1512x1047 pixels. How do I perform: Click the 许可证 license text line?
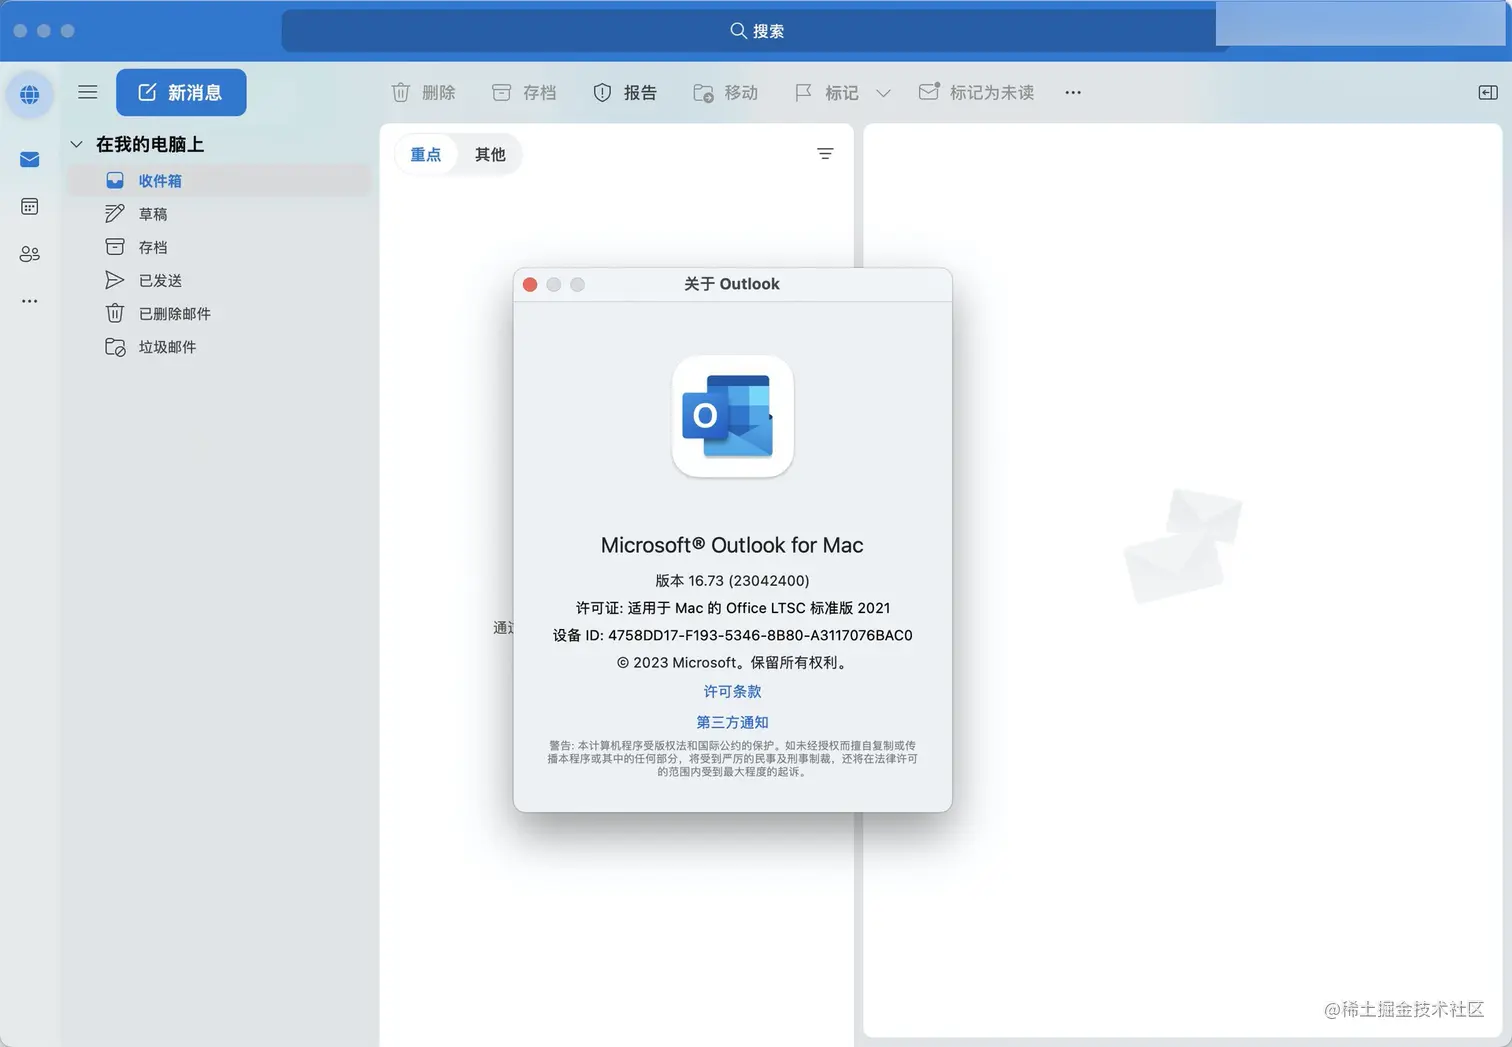point(732,608)
